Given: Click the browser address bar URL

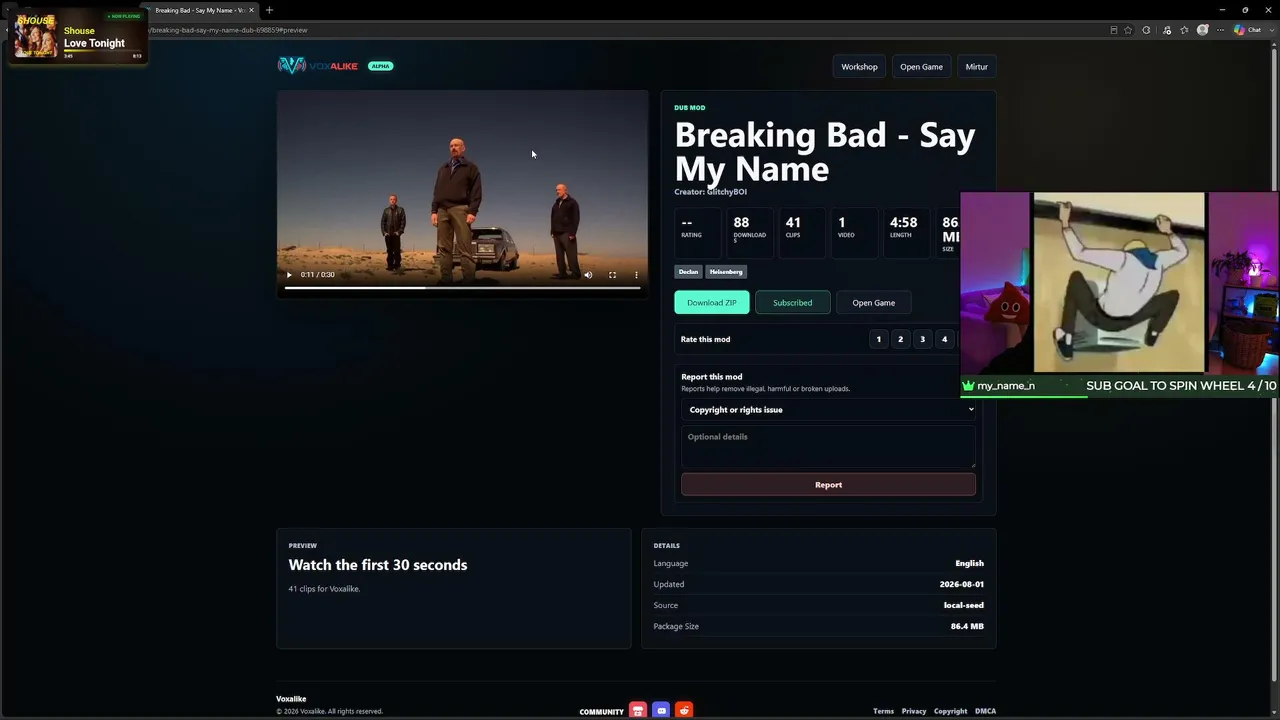Looking at the screenshot, I should coord(228,30).
